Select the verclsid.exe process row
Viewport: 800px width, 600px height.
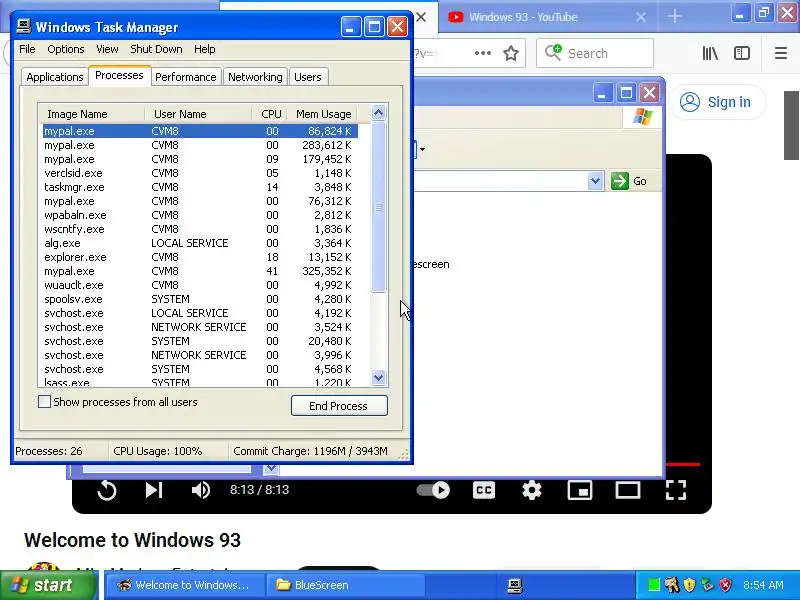200,173
